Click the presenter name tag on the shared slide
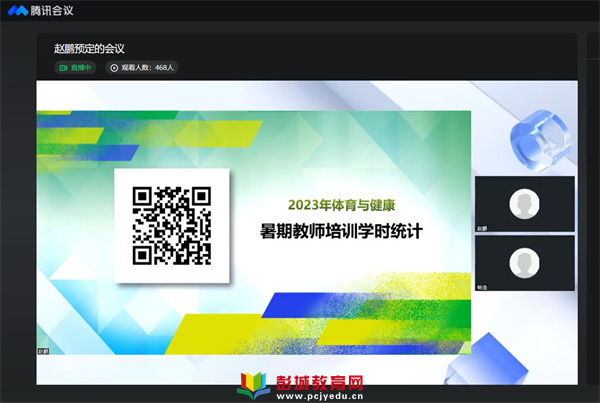The height and width of the screenshot is (403, 600). (x=43, y=351)
